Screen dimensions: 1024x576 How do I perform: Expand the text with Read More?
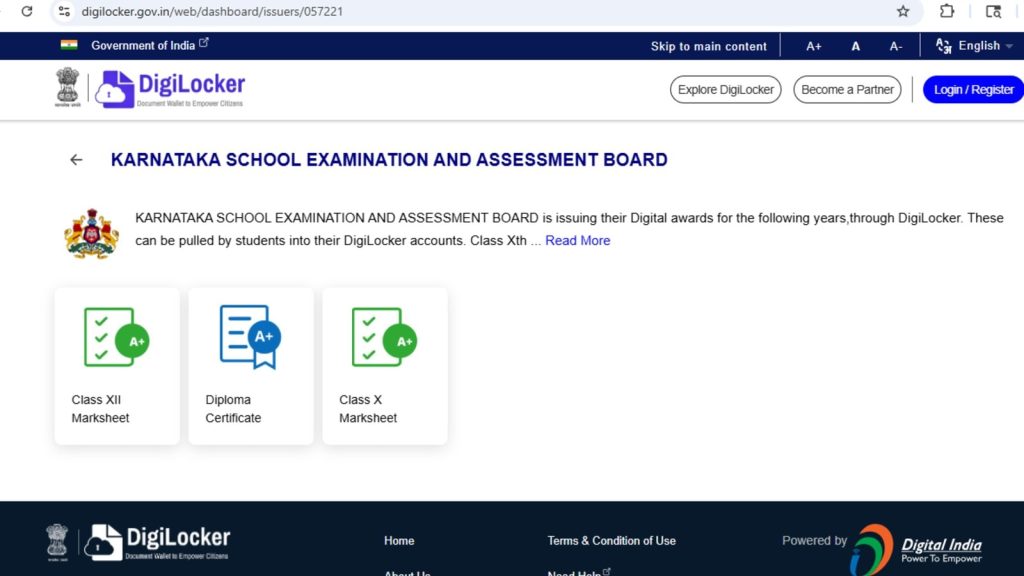[578, 240]
